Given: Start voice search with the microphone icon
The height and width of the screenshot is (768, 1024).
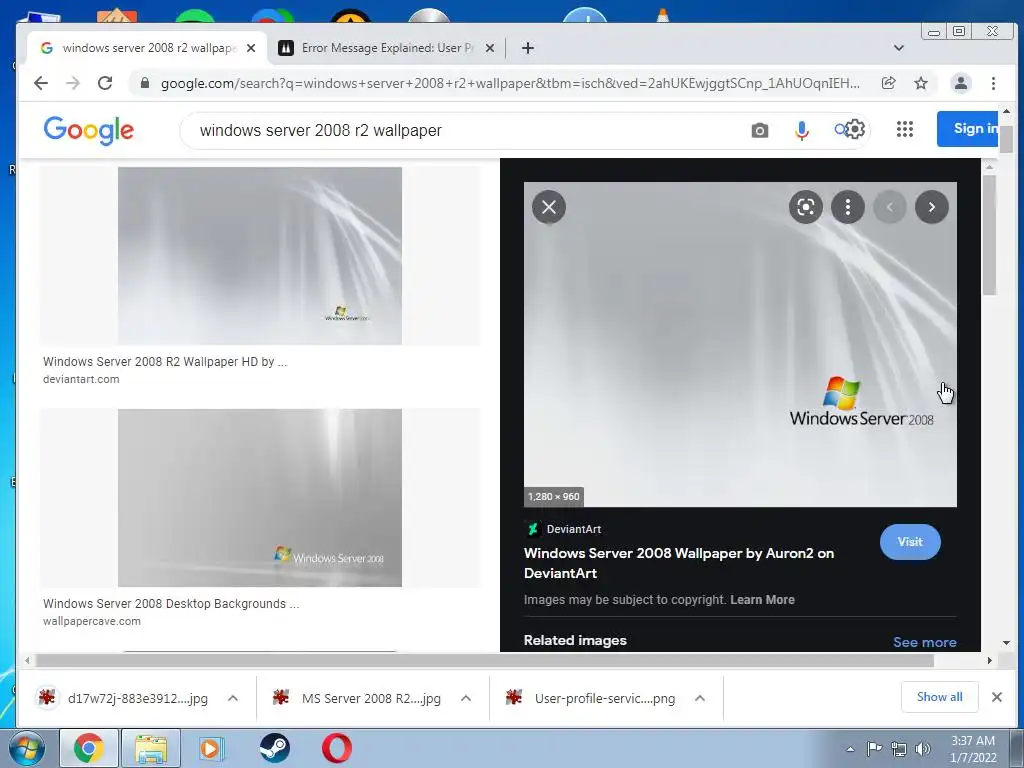Looking at the screenshot, I should pos(801,131).
